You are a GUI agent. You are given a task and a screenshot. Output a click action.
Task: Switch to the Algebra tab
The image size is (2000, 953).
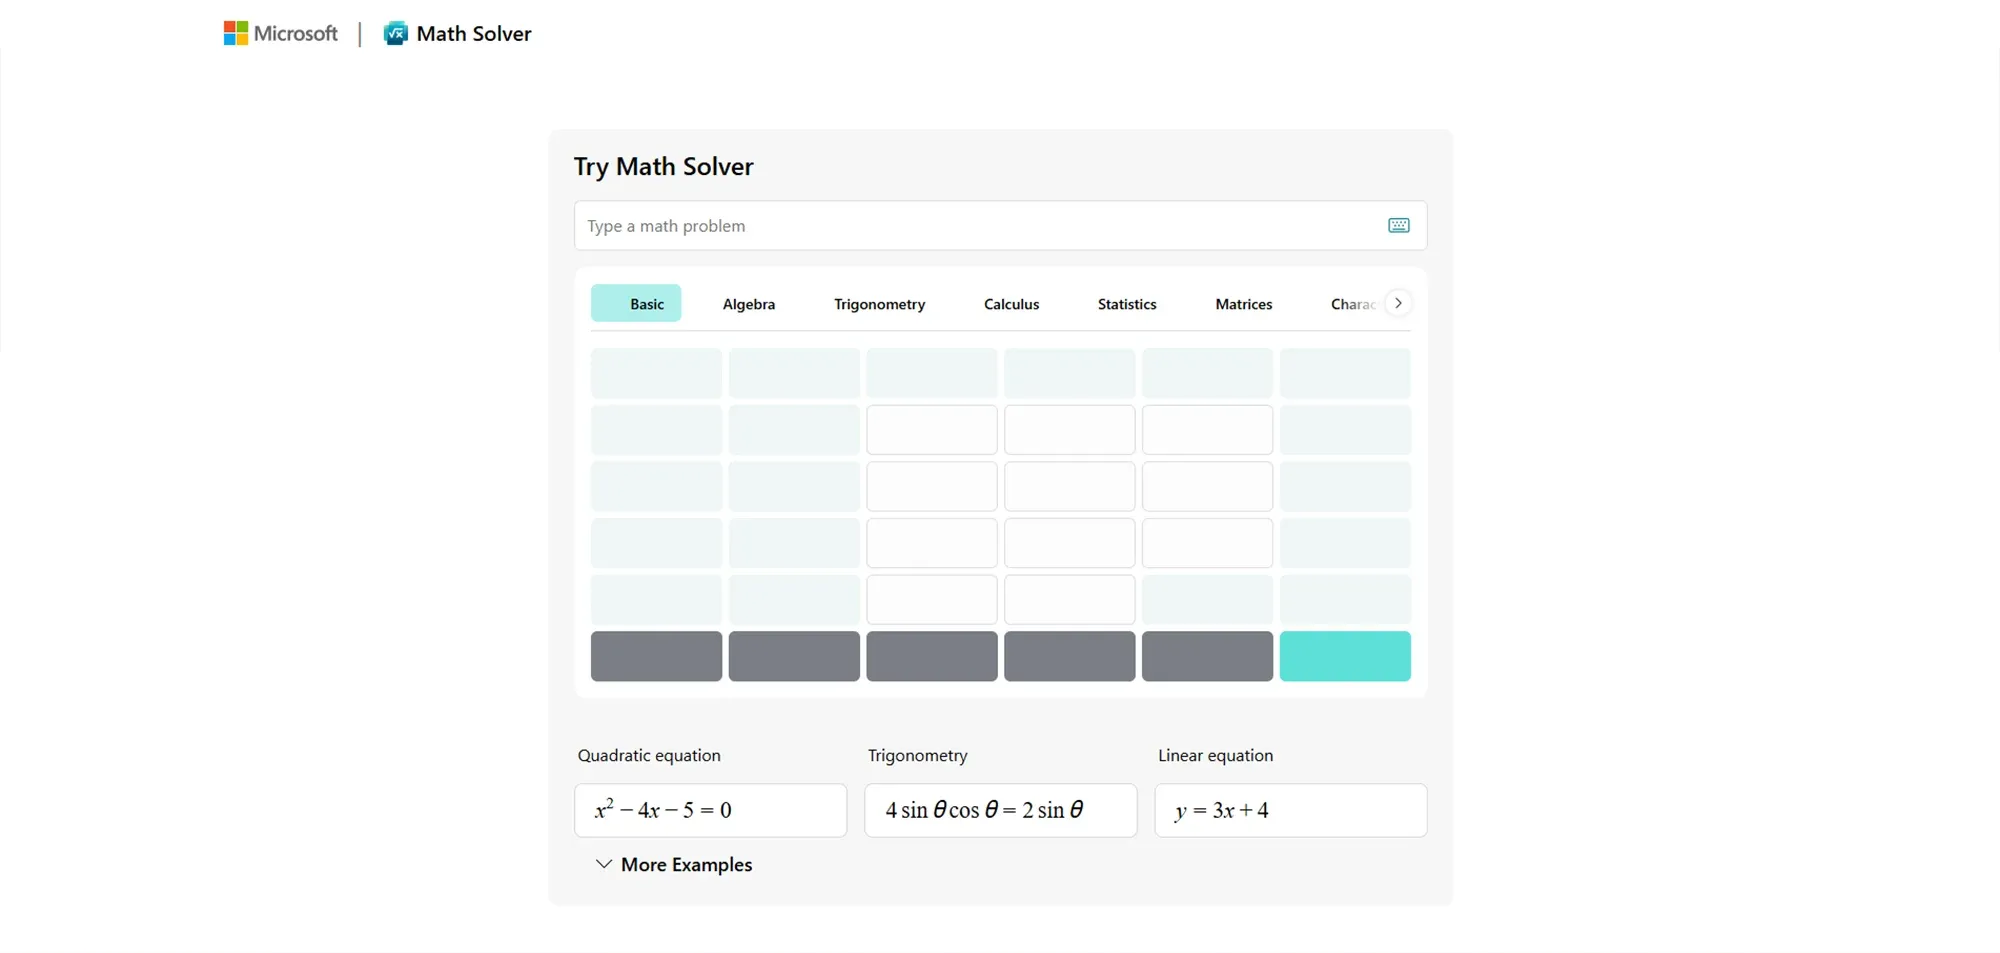(x=749, y=304)
